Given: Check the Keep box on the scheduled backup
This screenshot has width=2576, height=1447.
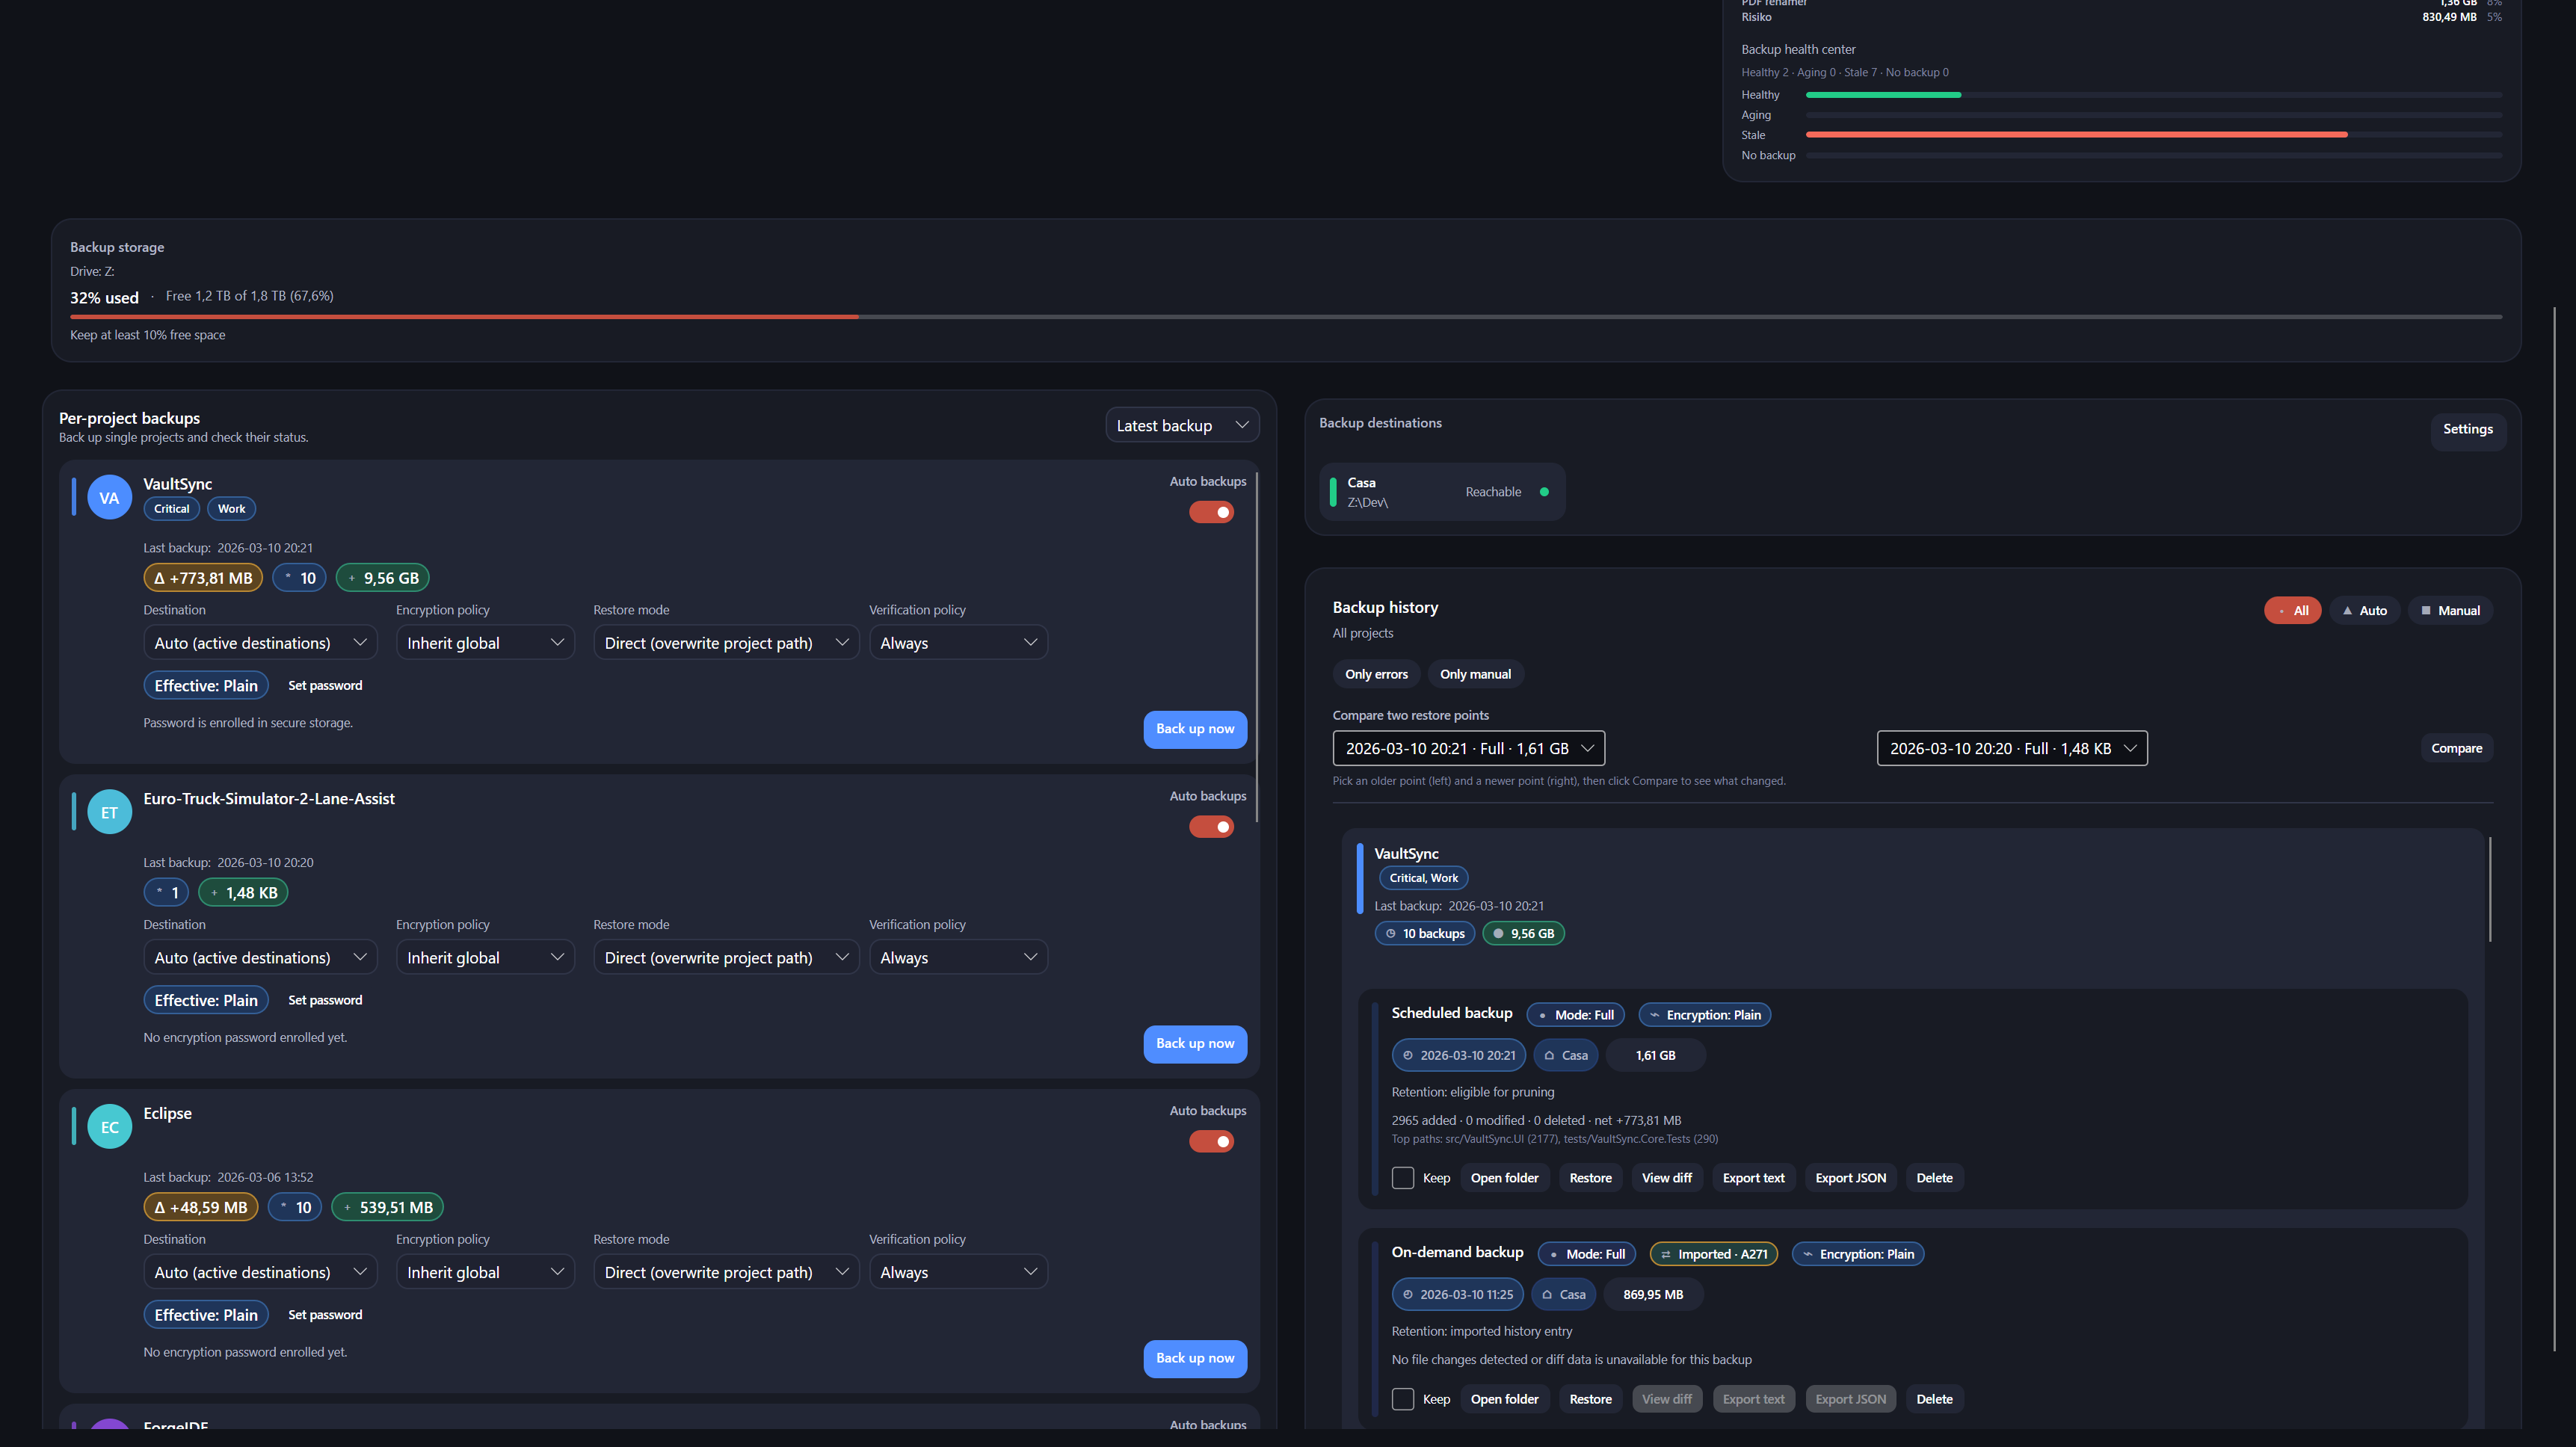Looking at the screenshot, I should pyautogui.click(x=1402, y=1178).
